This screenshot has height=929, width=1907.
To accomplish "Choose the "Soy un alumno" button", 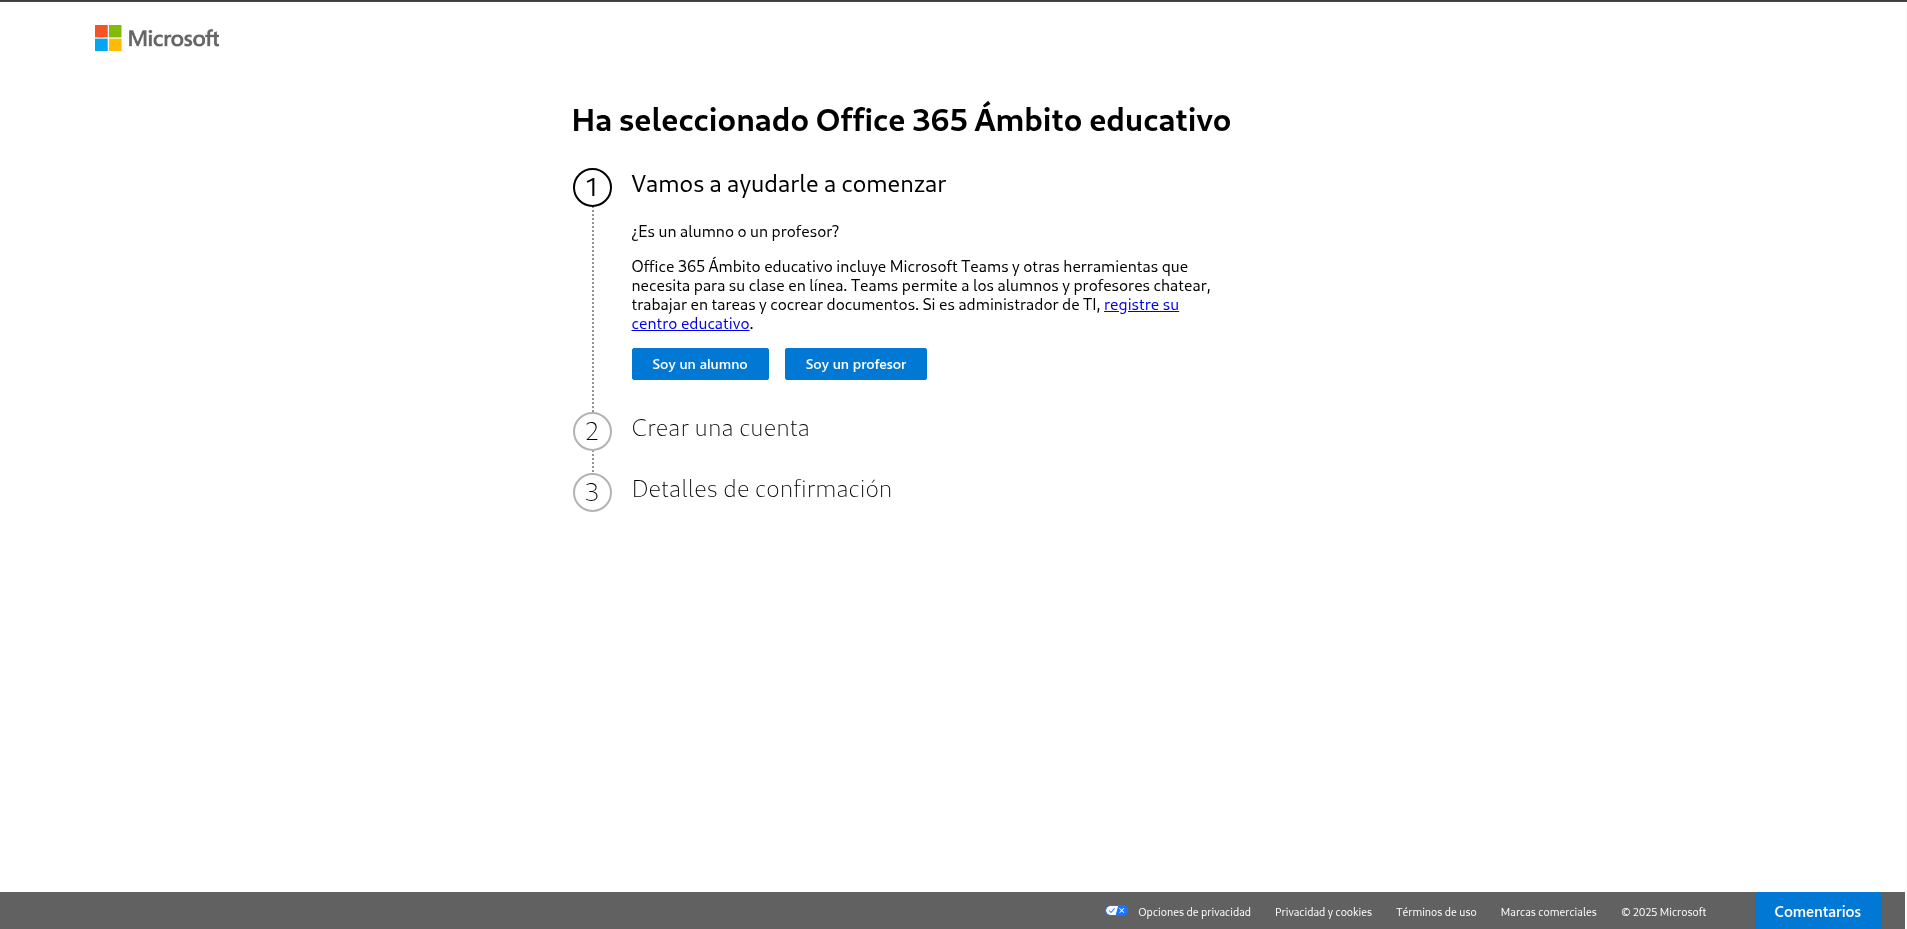I will 700,364.
